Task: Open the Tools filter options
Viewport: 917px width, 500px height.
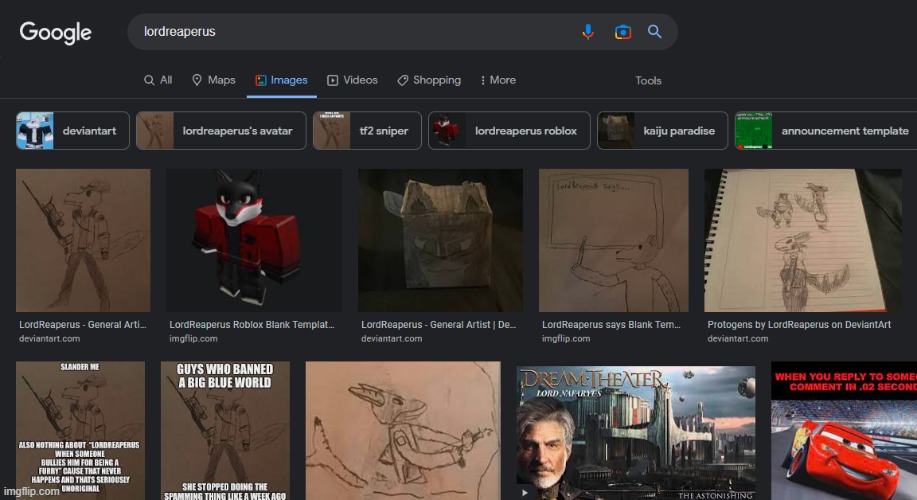Action: [x=648, y=81]
